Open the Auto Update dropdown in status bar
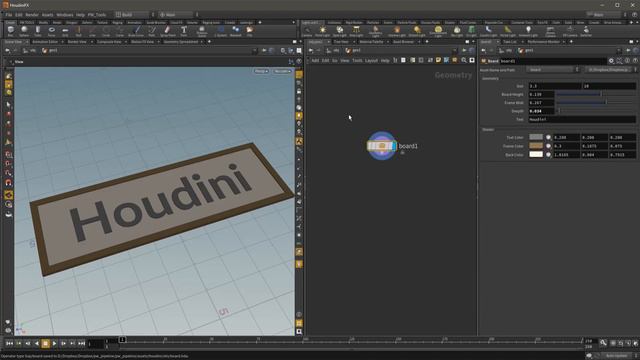Viewport: 640px width, 360px height. [618, 356]
